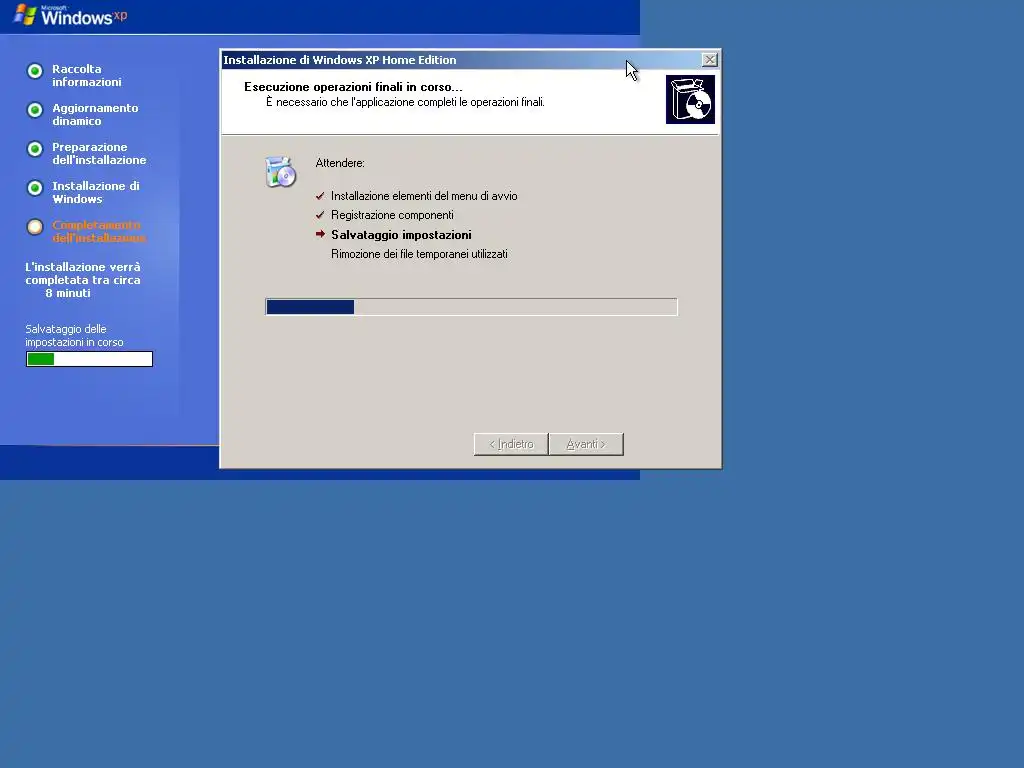The width and height of the screenshot is (1024, 768).
Task: Click Rimozione dei file temporanei utilizzati text
Action: [x=419, y=254]
